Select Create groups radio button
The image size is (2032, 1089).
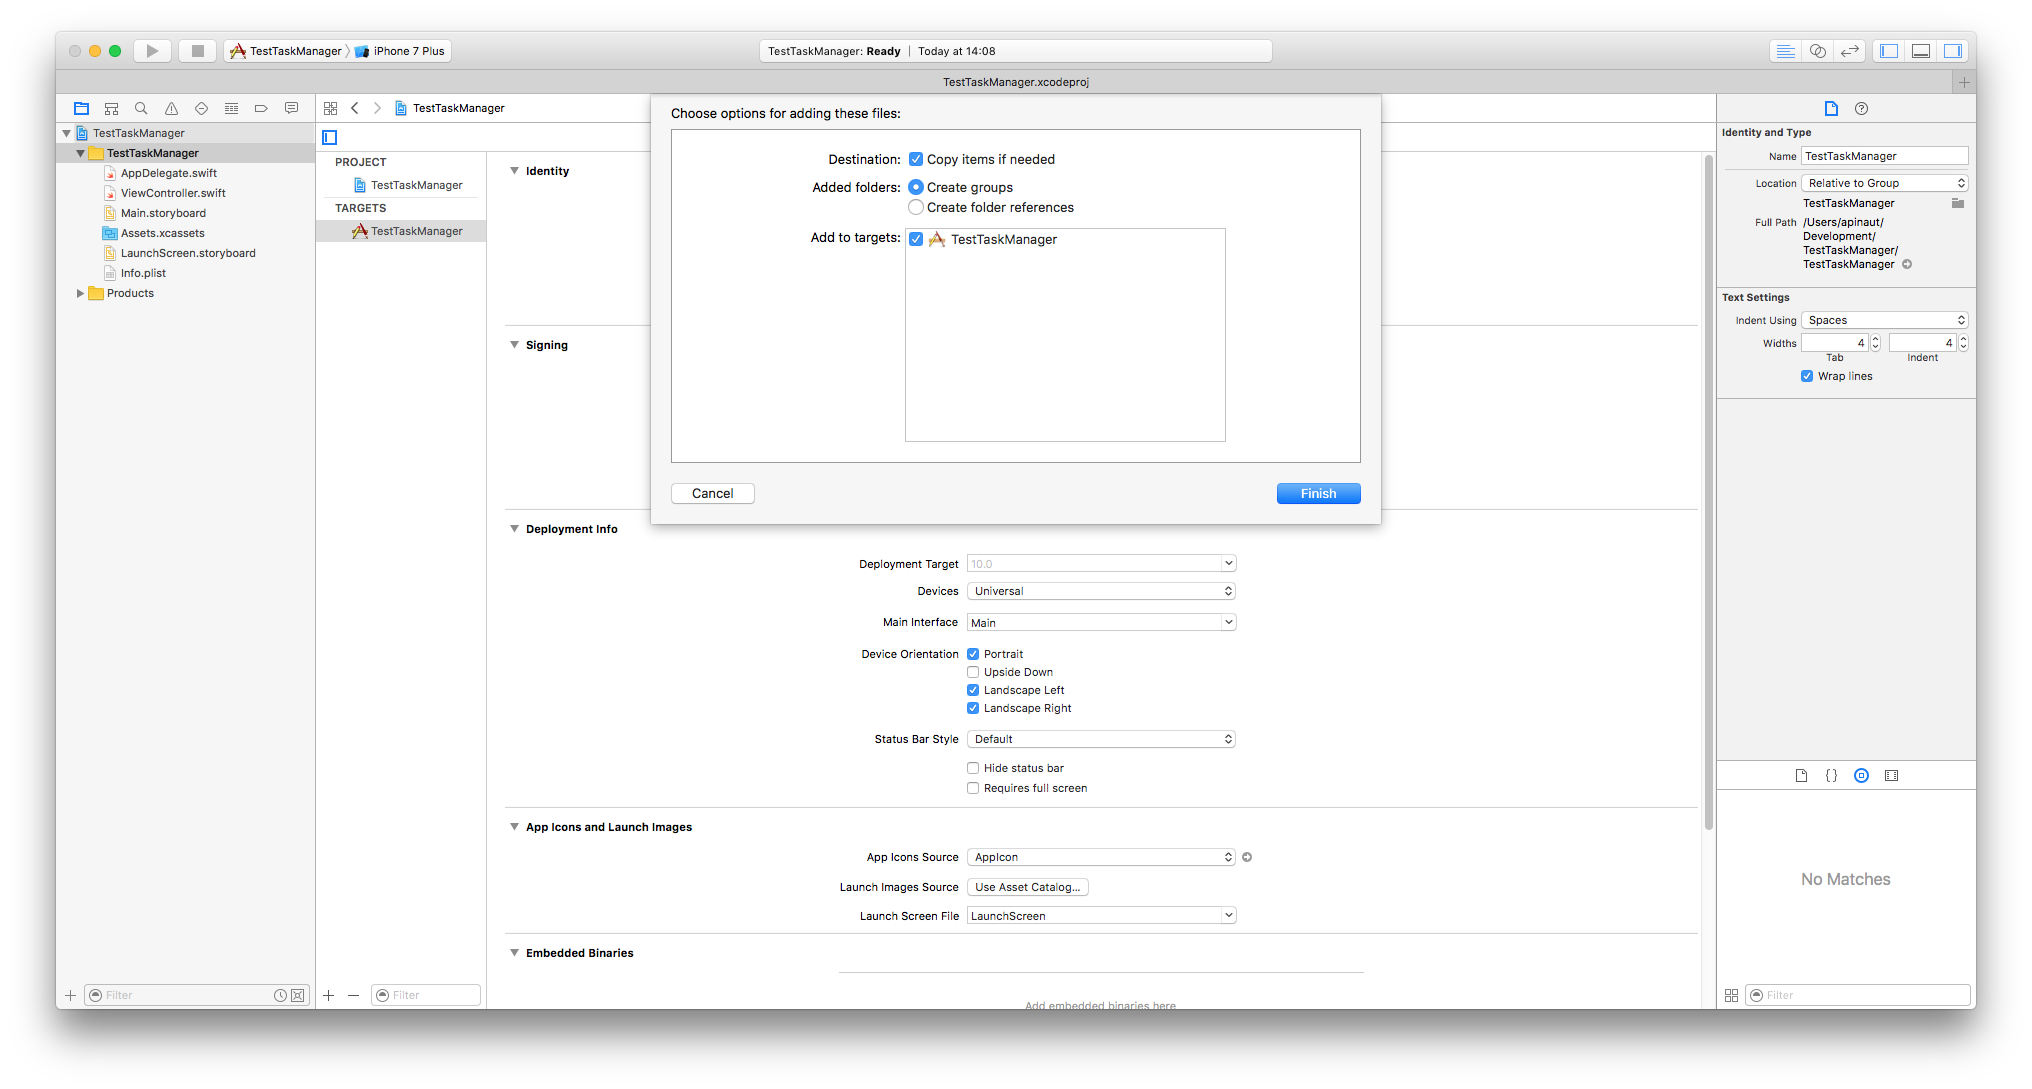915,187
